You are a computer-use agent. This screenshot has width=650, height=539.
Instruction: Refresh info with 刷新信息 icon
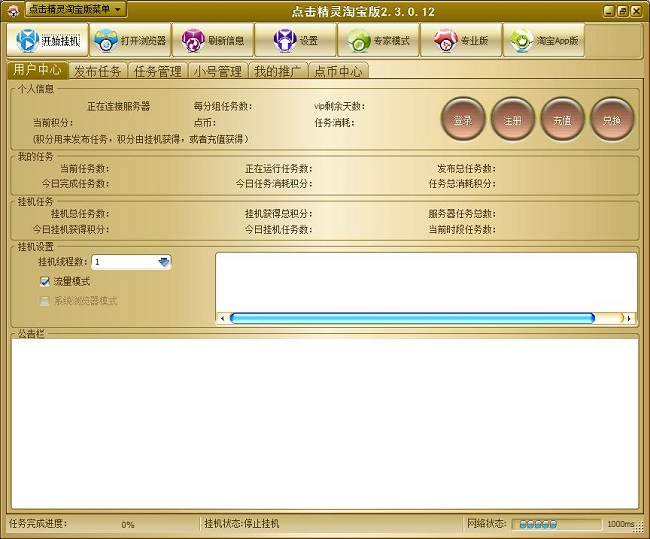pyautogui.click(x=193, y=40)
